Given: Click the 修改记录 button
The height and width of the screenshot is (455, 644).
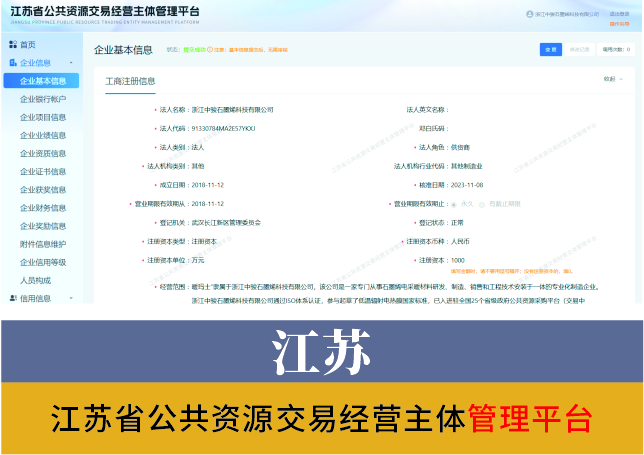Looking at the screenshot, I should pyautogui.click(x=580, y=50).
